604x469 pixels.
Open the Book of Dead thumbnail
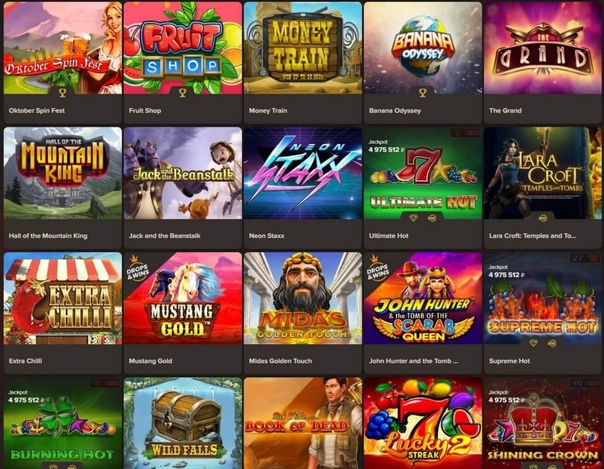[x=303, y=423]
